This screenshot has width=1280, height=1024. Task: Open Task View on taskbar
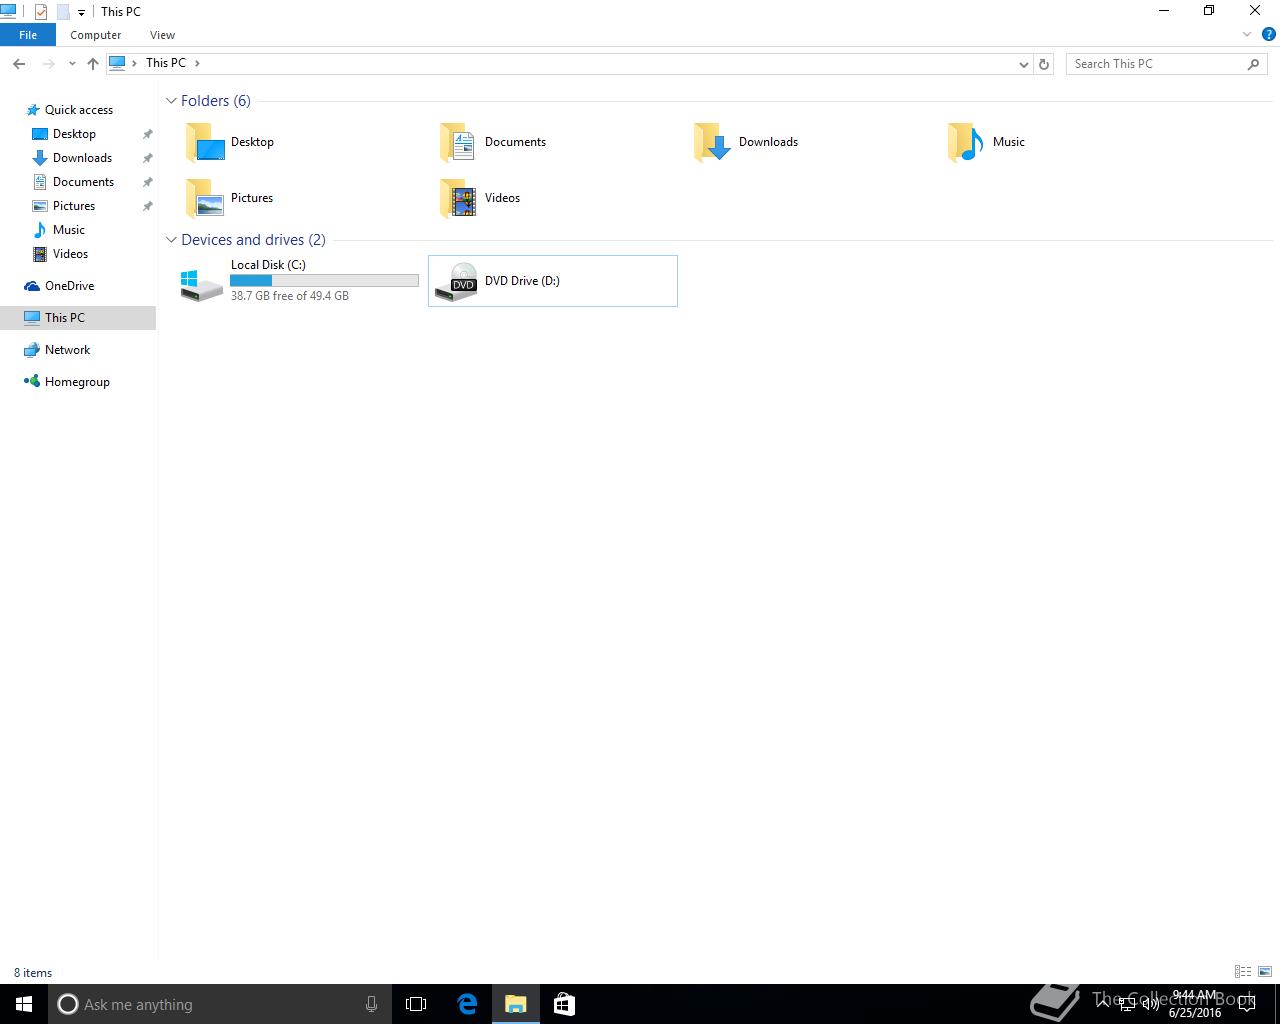click(416, 1004)
